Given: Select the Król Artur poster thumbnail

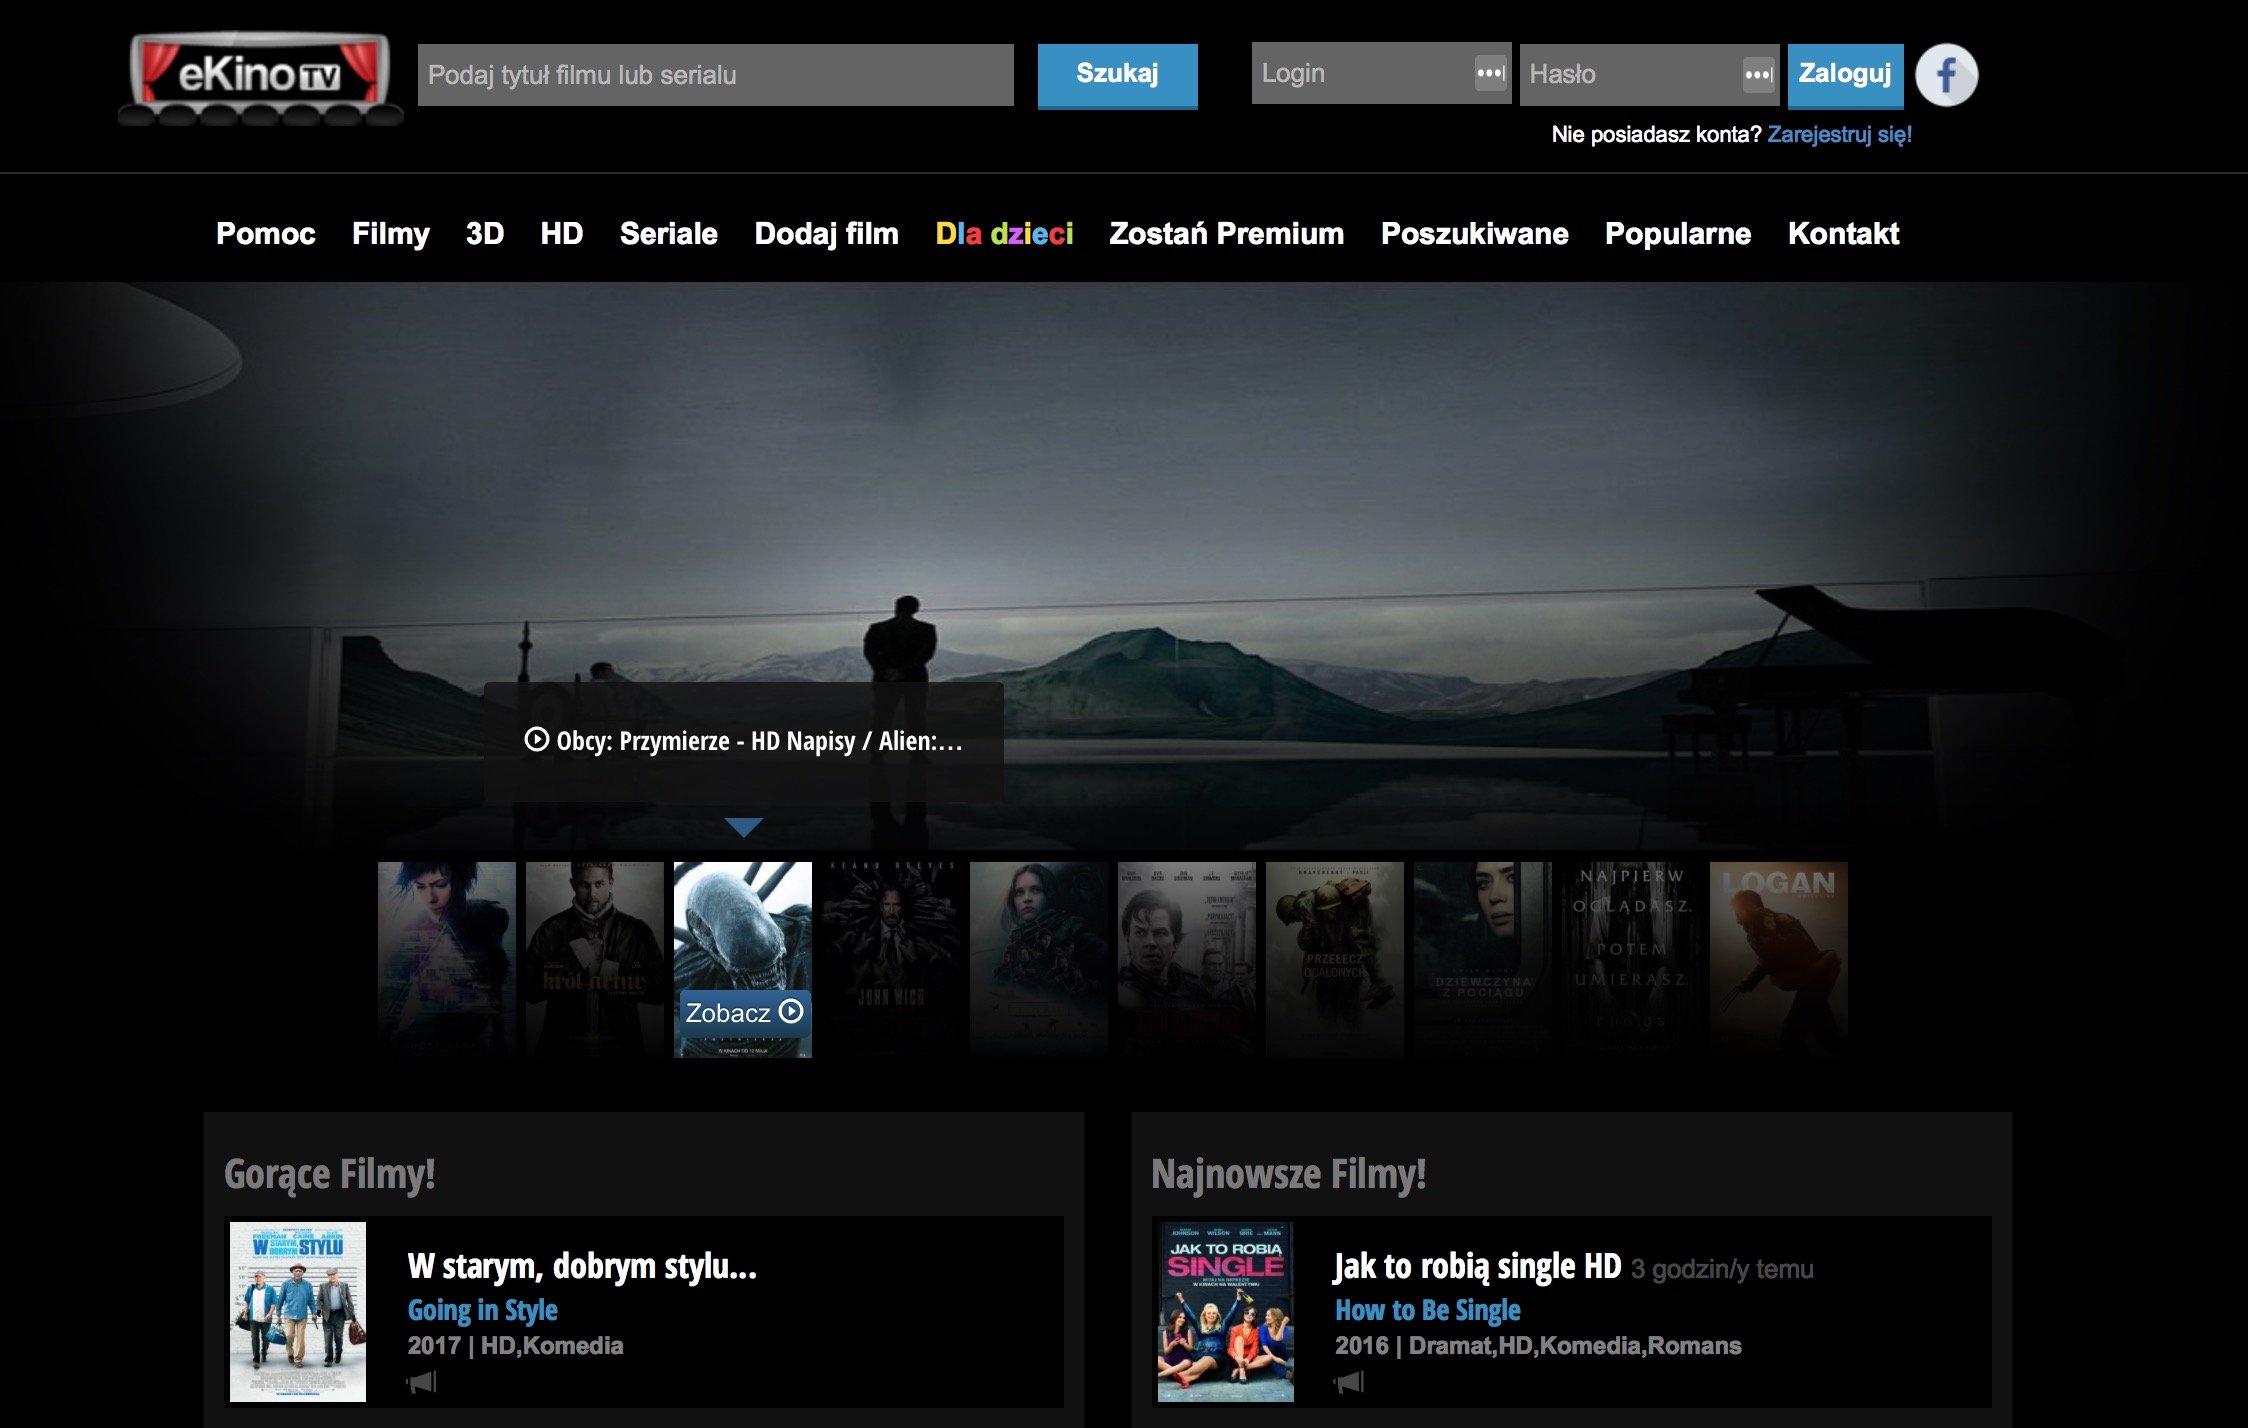Looking at the screenshot, I should (595, 959).
